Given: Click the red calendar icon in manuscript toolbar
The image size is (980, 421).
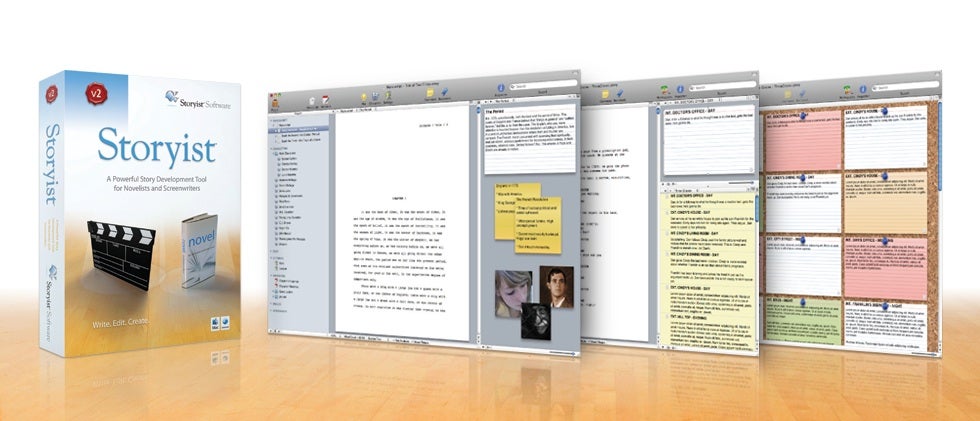Looking at the screenshot, I should point(326,101).
